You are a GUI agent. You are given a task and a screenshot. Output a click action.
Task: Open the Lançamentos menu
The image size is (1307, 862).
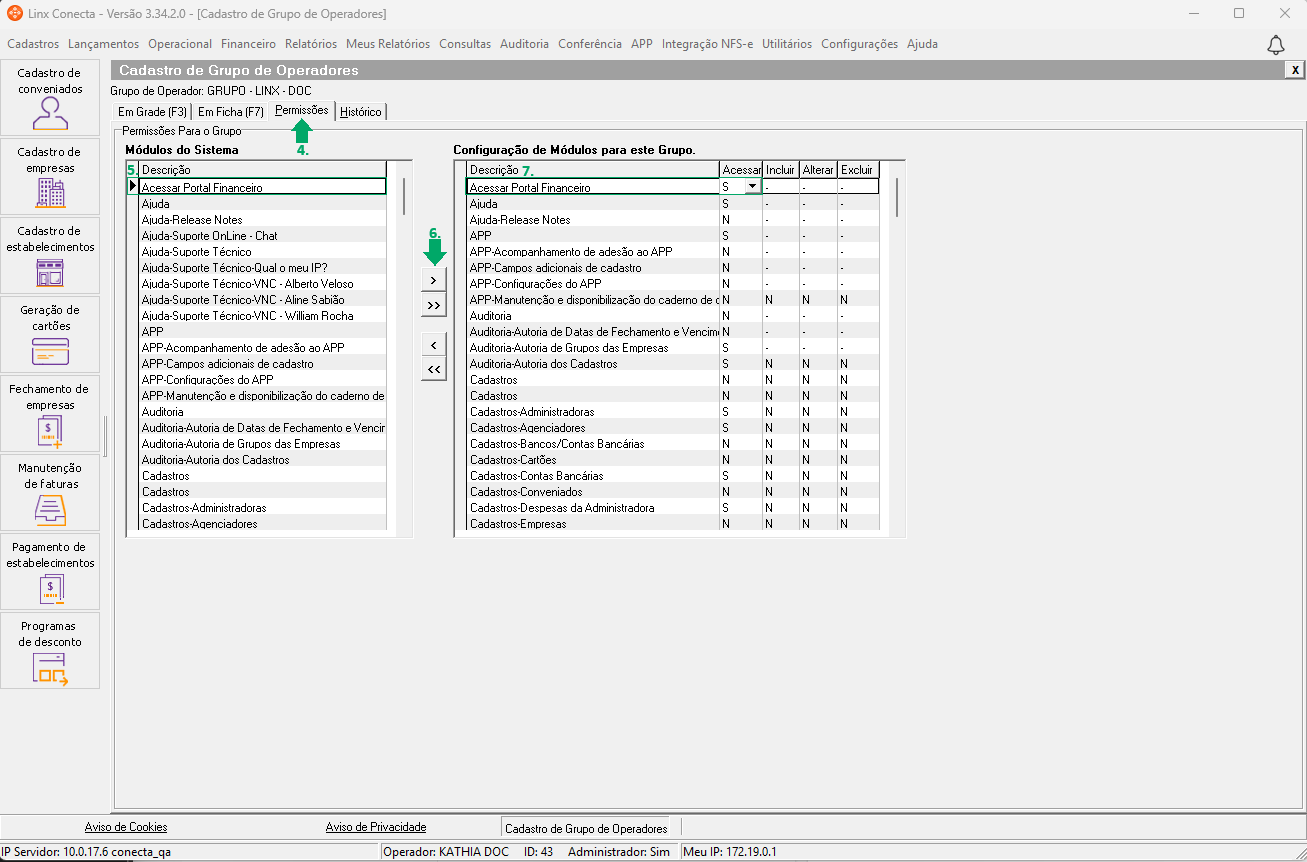coord(104,44)
